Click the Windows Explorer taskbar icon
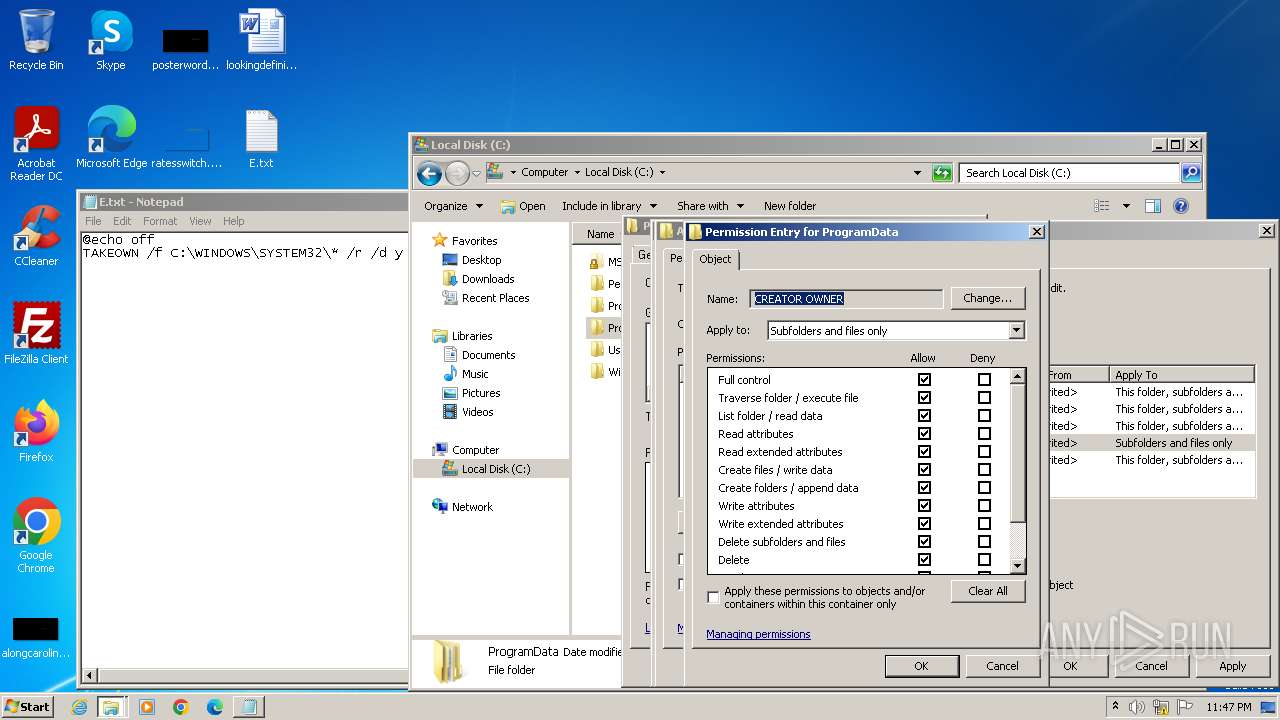This screenshot has width=1280, height=720. tap(111, 707)
